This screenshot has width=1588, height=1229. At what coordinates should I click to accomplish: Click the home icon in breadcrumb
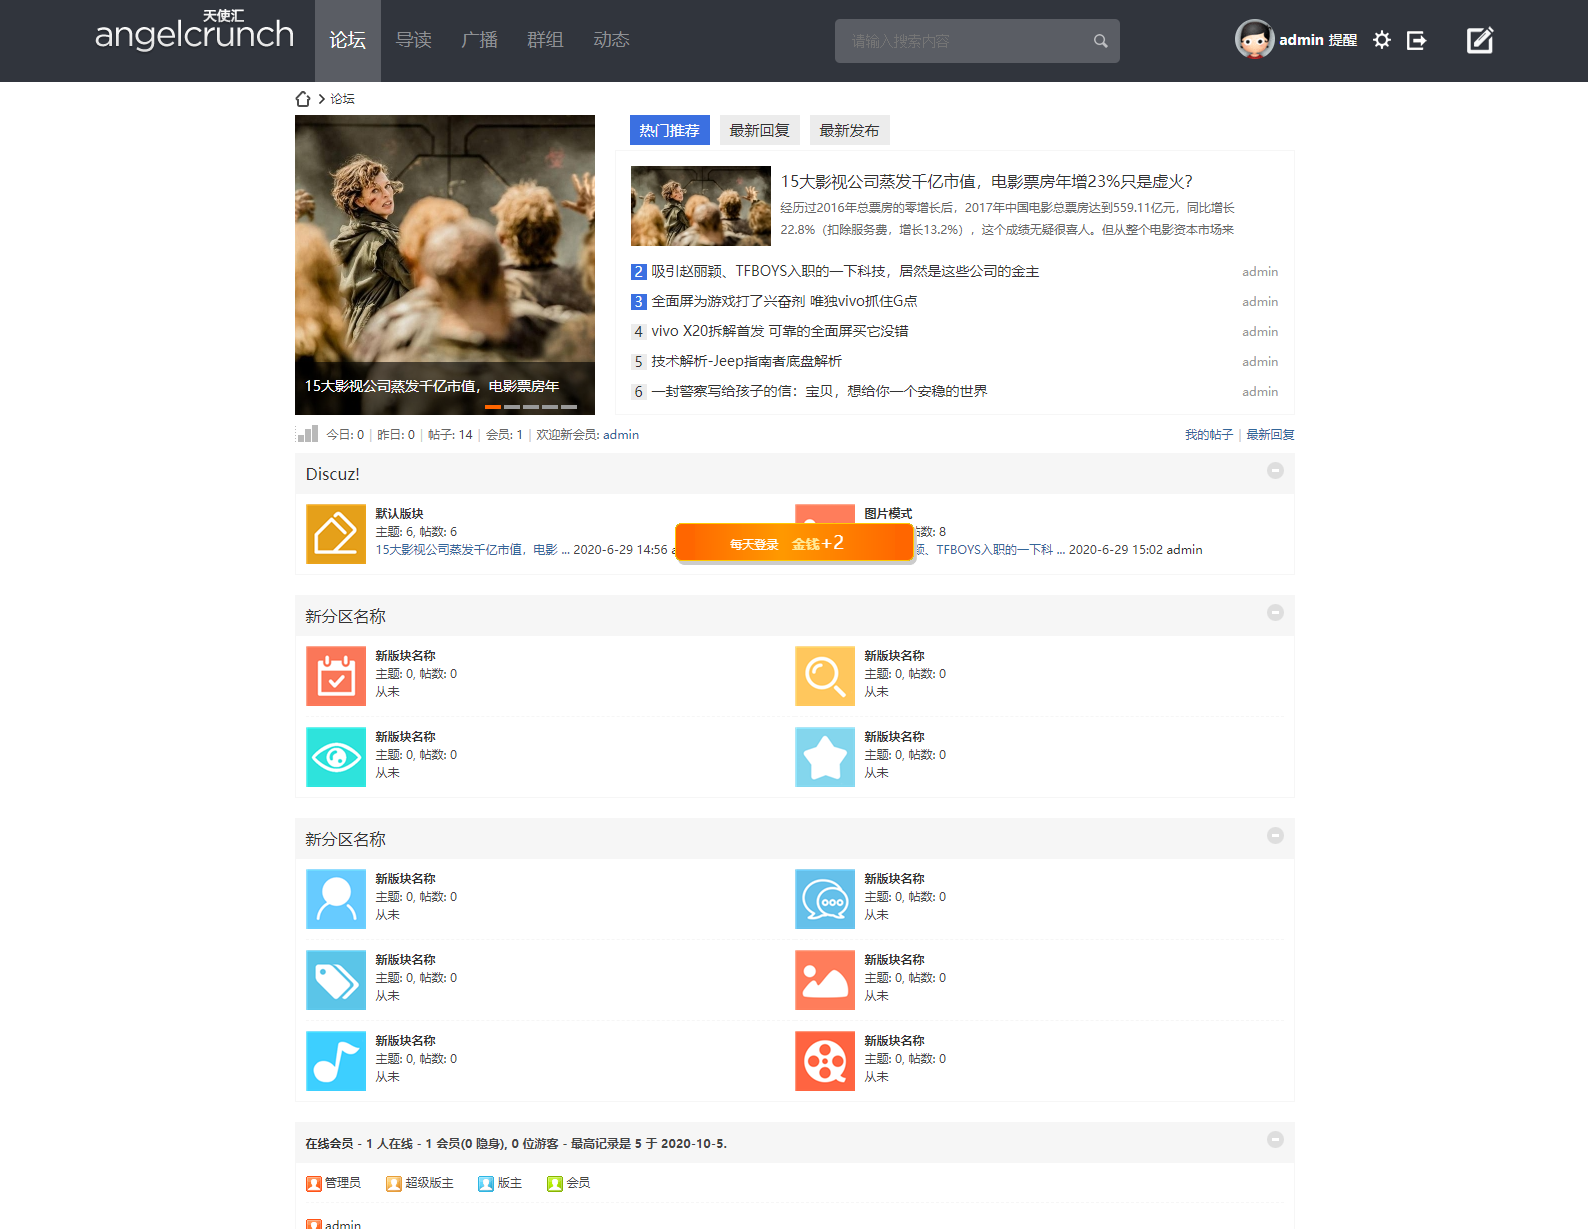pyautogui.click(x=303, y=99)
